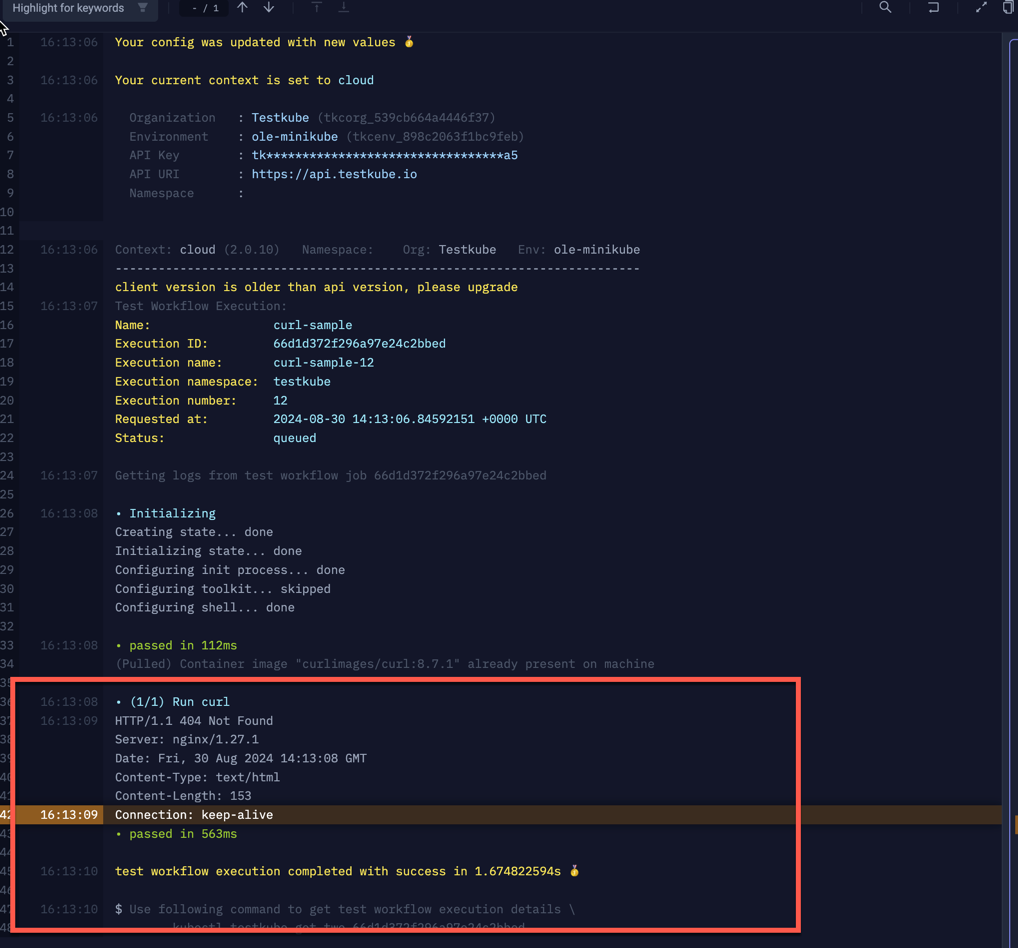Image resolution: width=1018 pixels, height=948 pixels.
Task: Jump to previous match with up arrow
Action: point(241,8)
